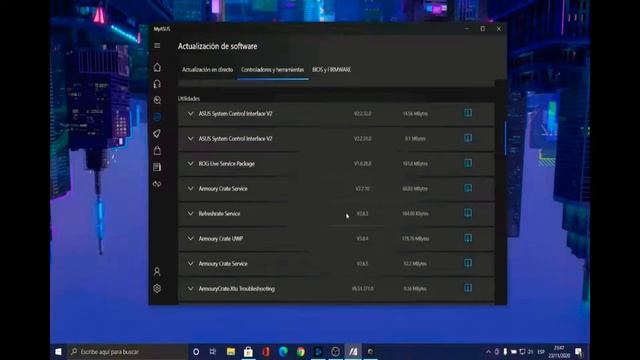The image size is (640, 360).
Task: Open Microsoft Store from the taskbar
Action: 248,351
